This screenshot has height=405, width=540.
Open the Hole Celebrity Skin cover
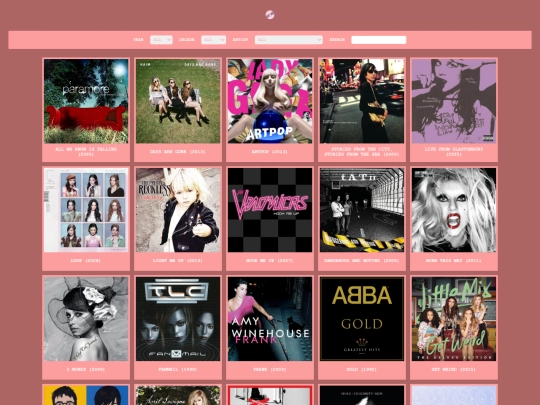pos(362,395)
